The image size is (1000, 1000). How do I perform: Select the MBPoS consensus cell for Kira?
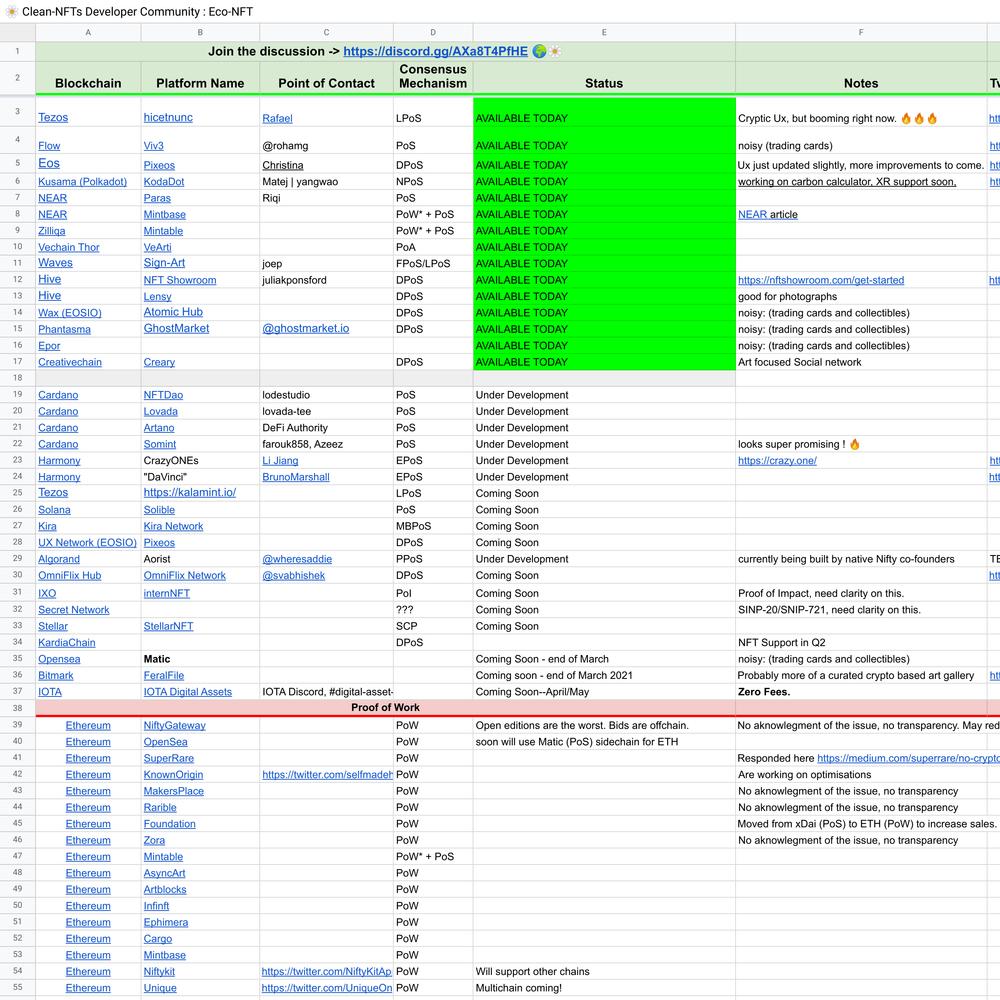click(433, 526)
